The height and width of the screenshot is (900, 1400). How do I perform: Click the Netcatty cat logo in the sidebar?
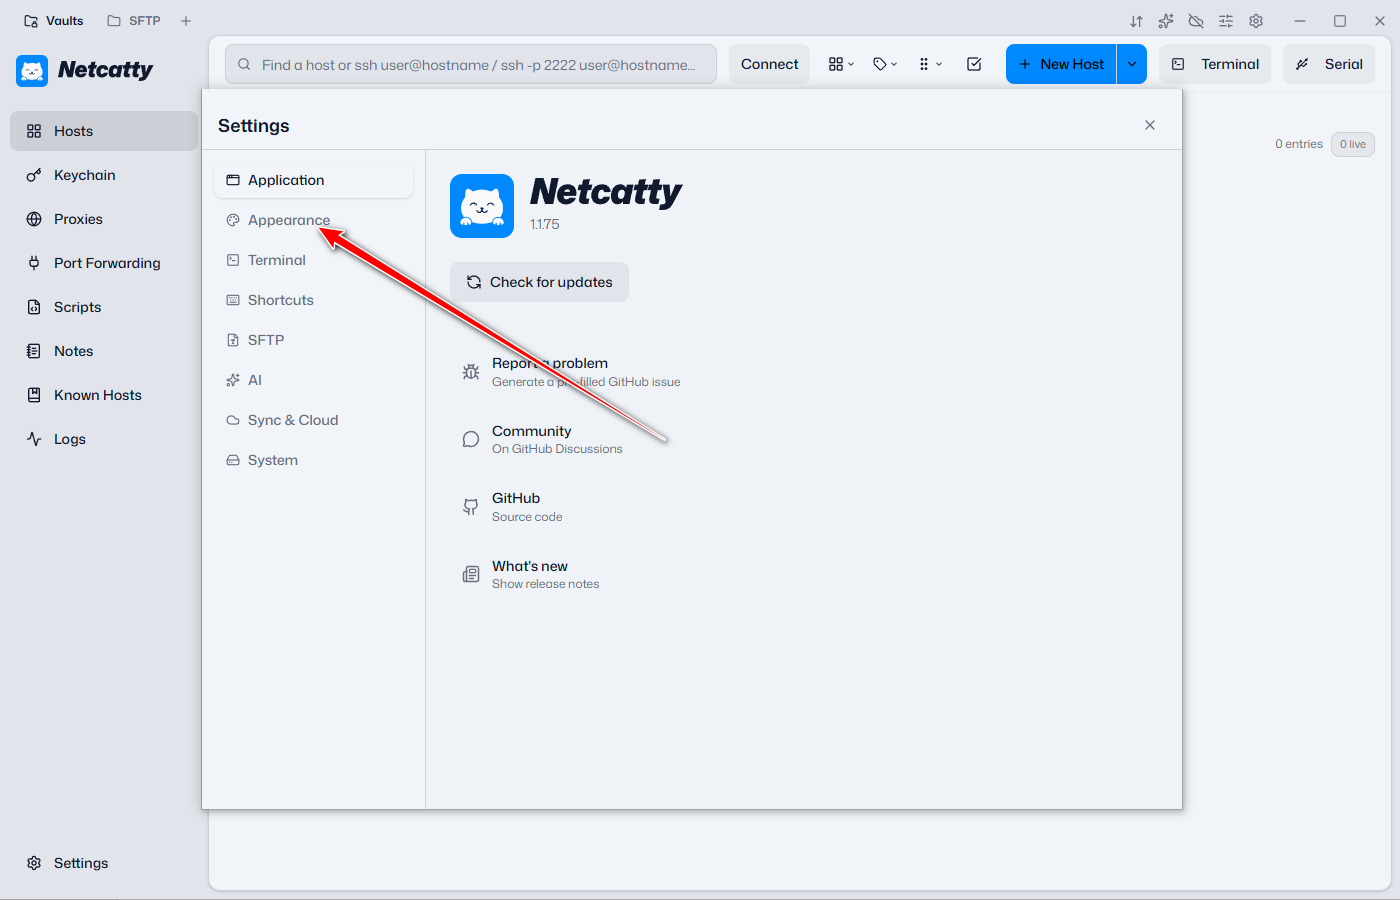32,70
